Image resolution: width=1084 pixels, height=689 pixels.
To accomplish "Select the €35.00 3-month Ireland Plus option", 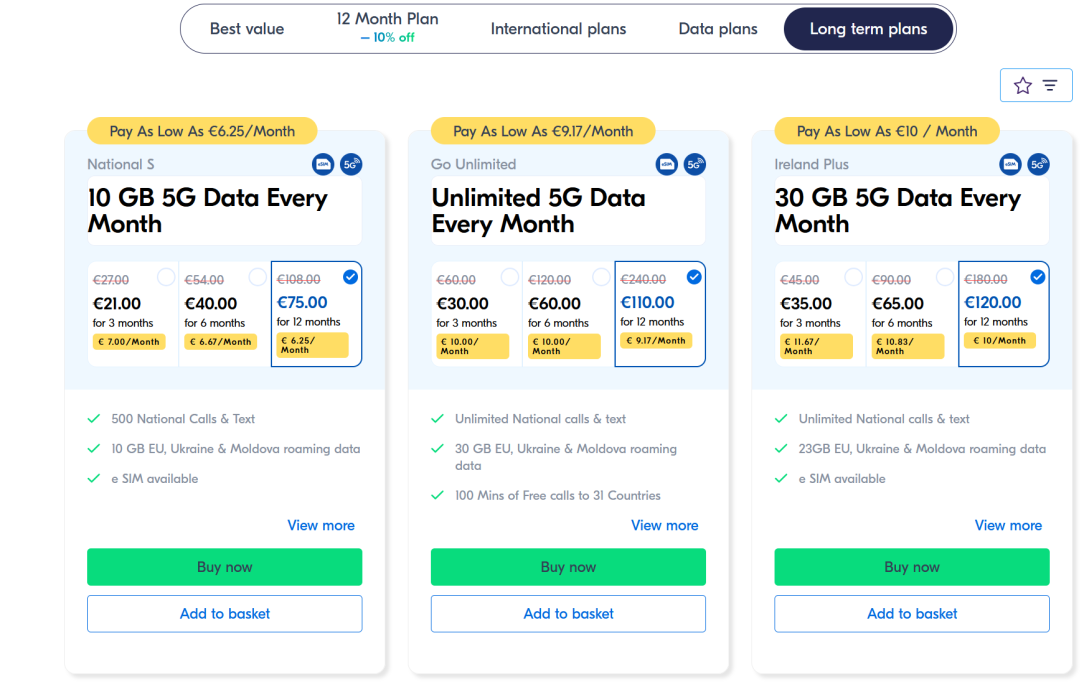I will 820,314.
